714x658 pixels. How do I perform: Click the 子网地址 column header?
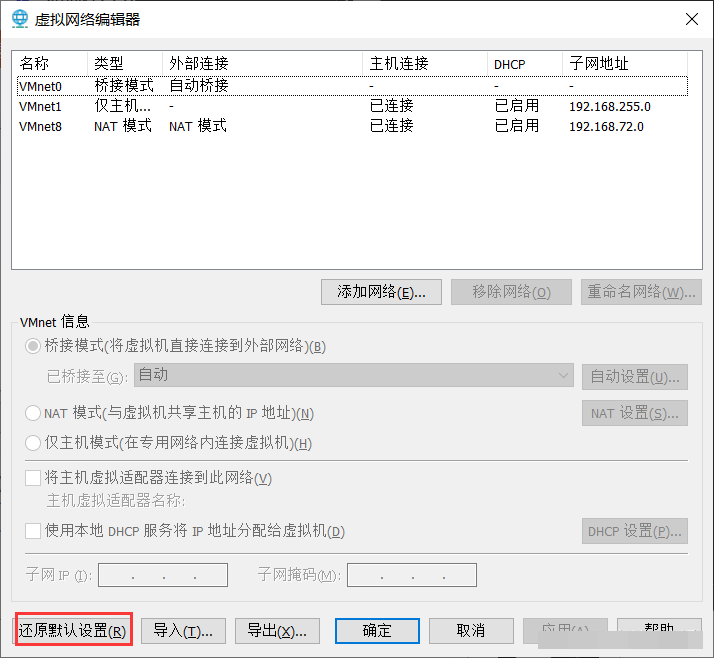625,63
